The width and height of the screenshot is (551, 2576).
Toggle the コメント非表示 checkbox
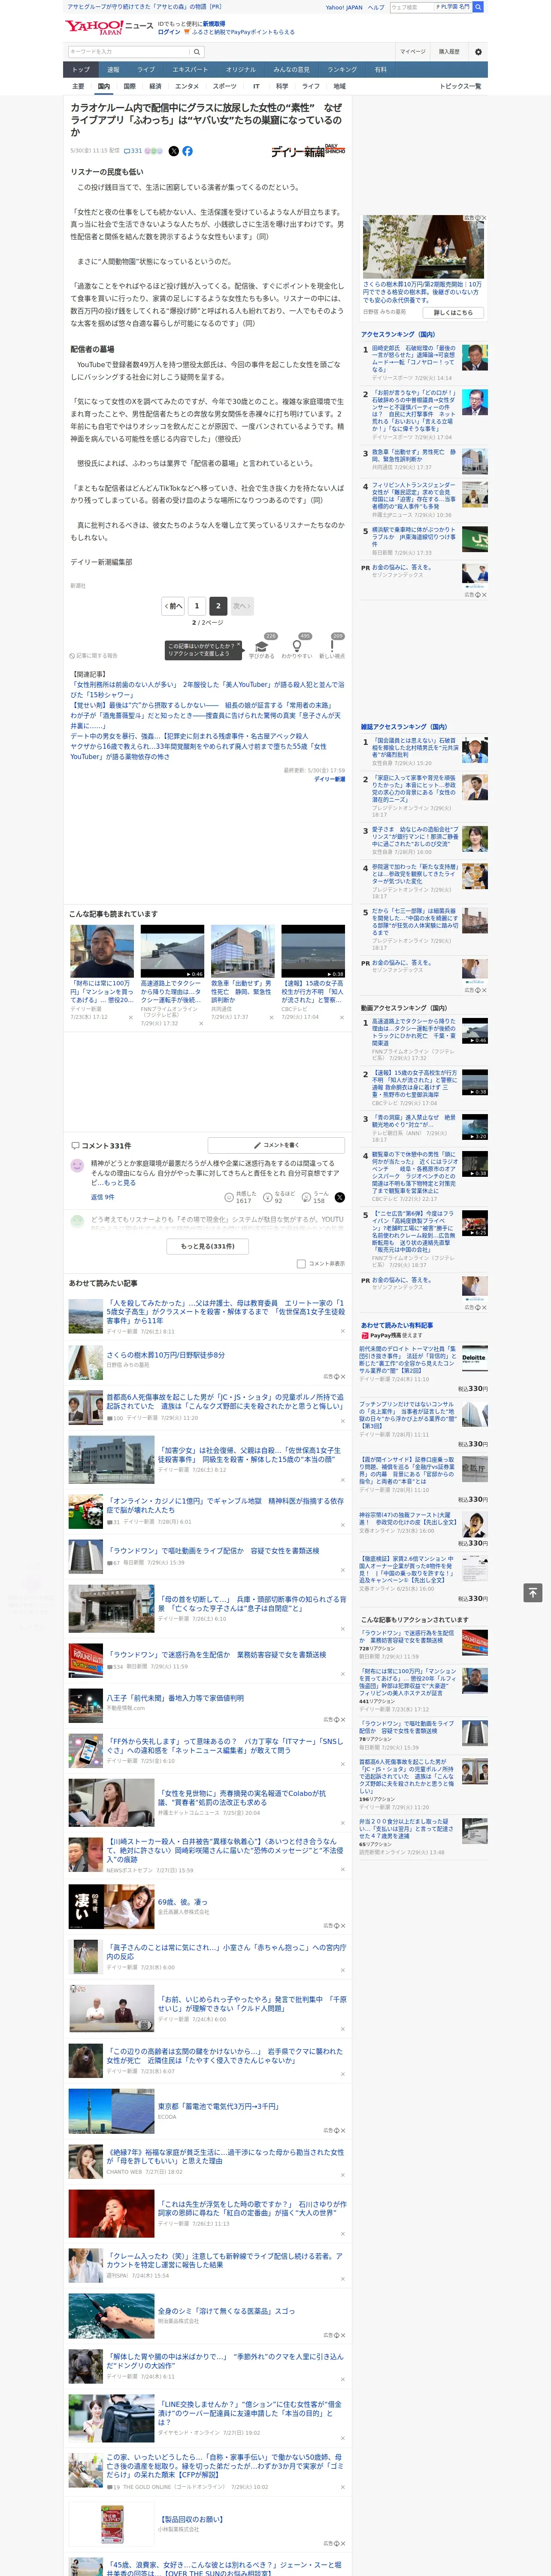click(x=301, y=1264)
